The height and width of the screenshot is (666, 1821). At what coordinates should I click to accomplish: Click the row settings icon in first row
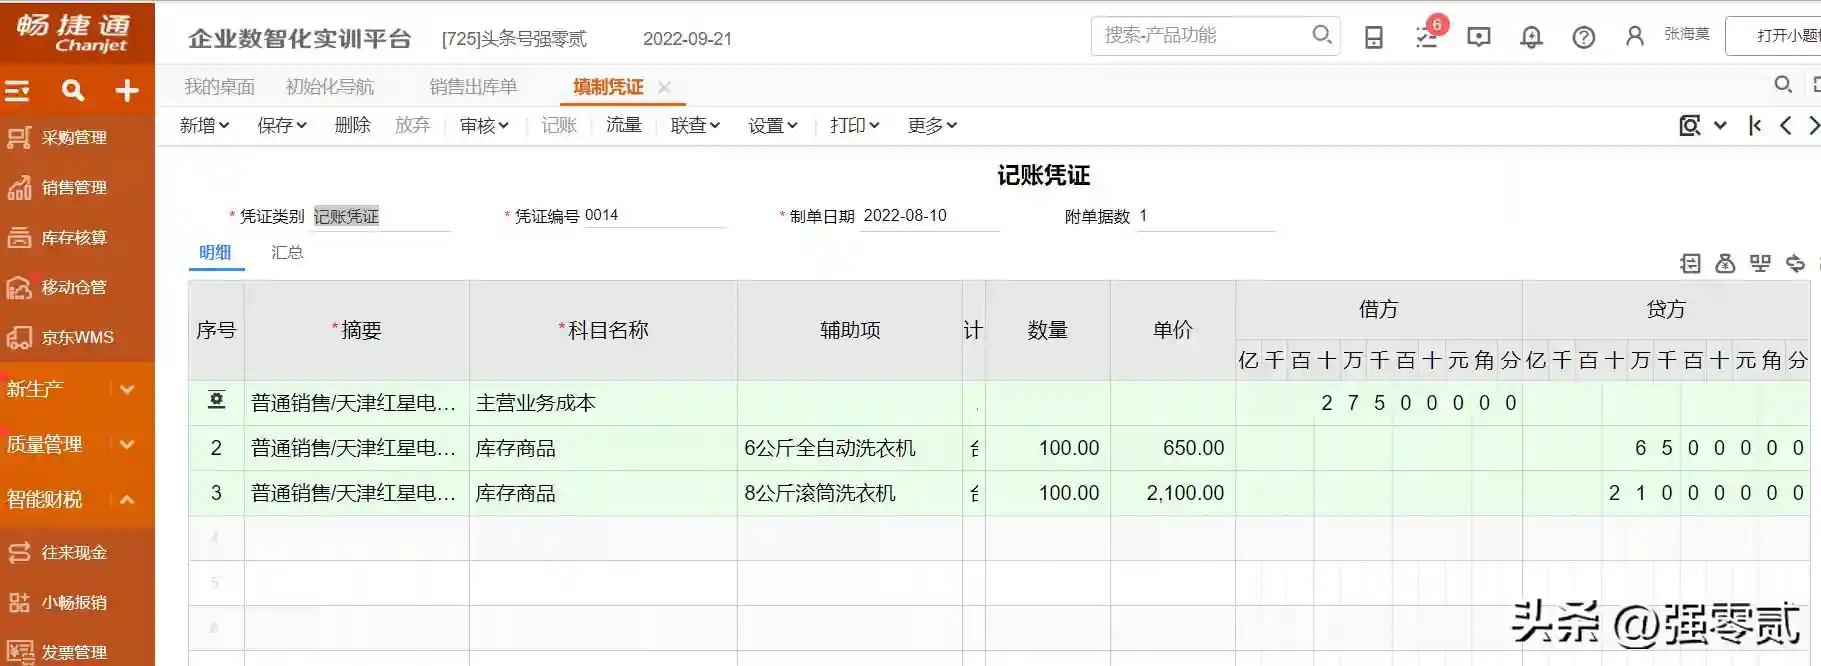(x=216, y=401)
